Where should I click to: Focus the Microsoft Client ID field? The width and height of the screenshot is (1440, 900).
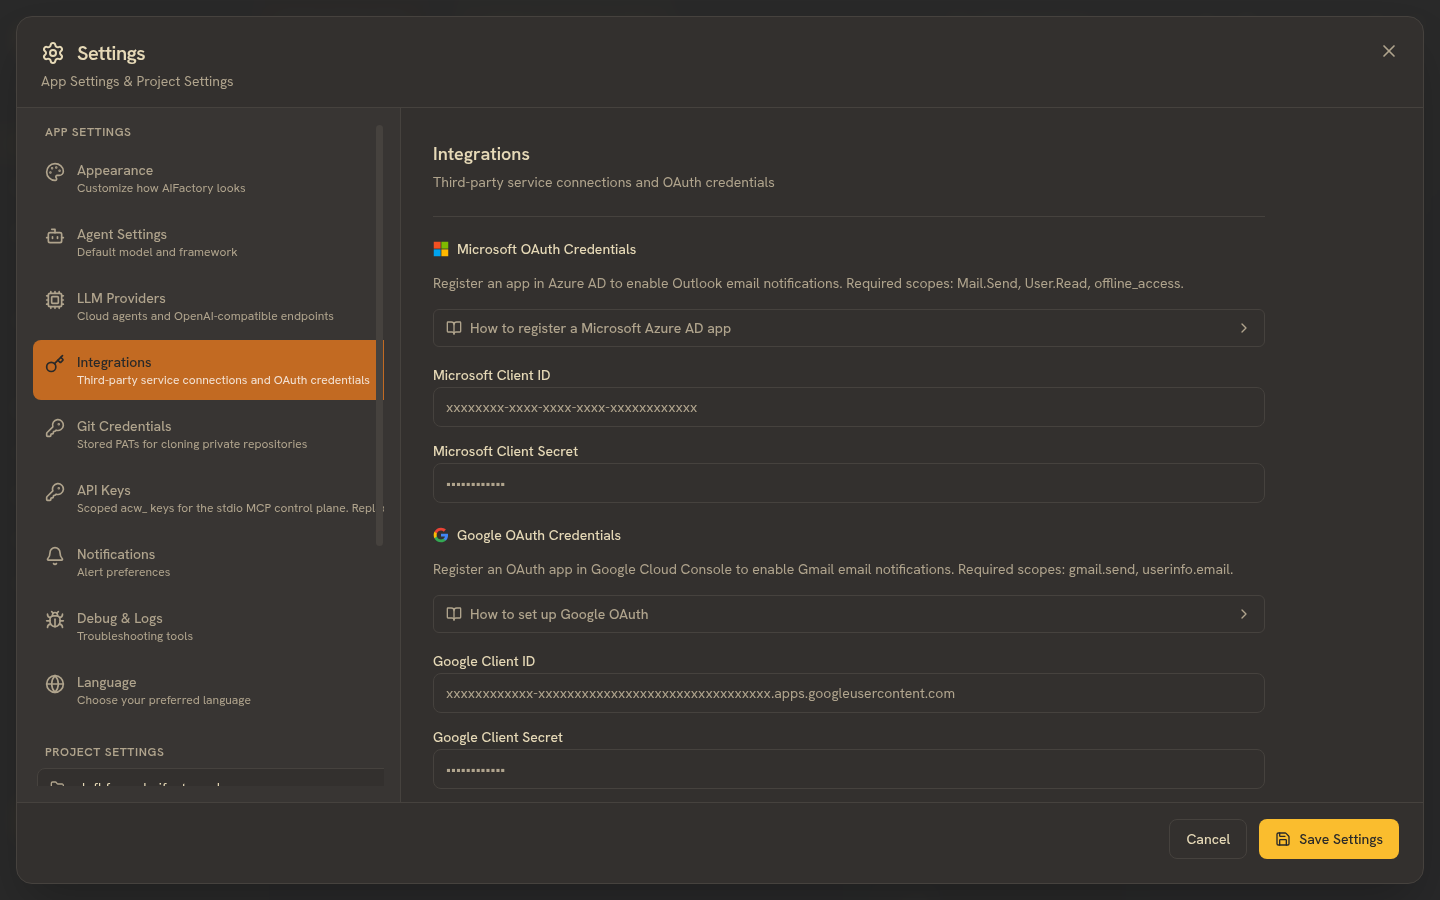pyautogui.click(x=849, y=407)
